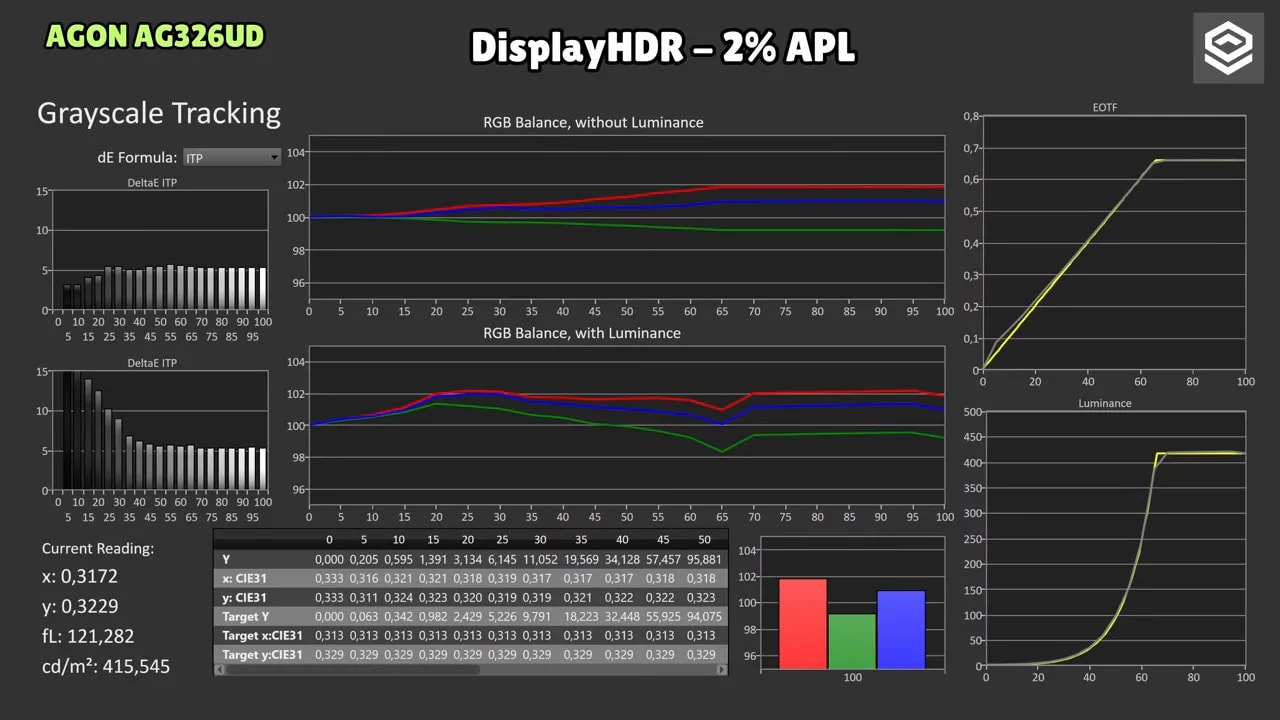This screenshot has height=720, width=1280.
Task: Select the 'Target Y' row header
Action: tap(246, 617)
